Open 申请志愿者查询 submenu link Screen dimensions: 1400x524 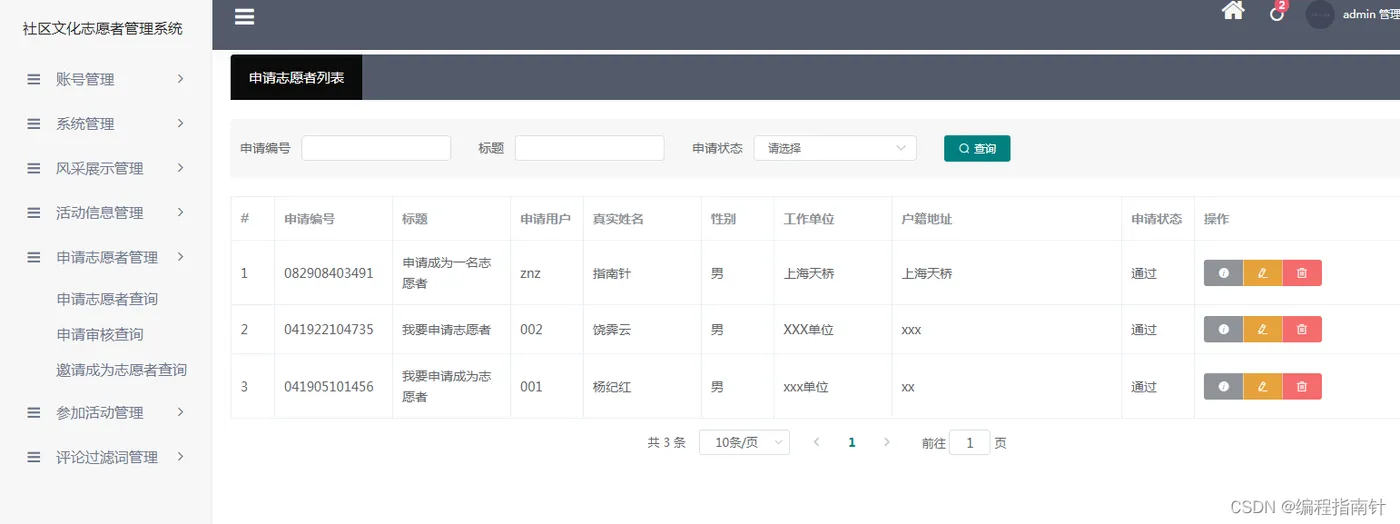point(107,299)
